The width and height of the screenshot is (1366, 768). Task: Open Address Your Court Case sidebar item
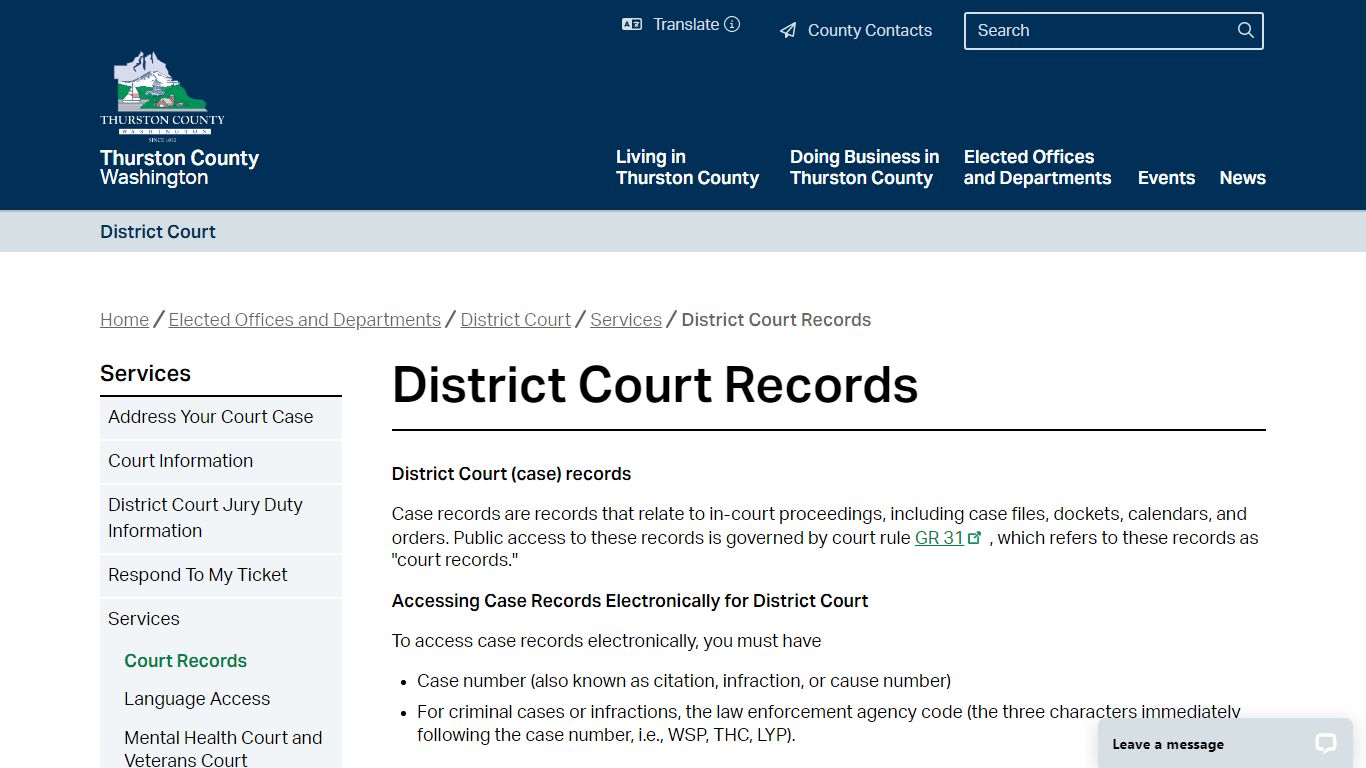click(x=221, y=417)
